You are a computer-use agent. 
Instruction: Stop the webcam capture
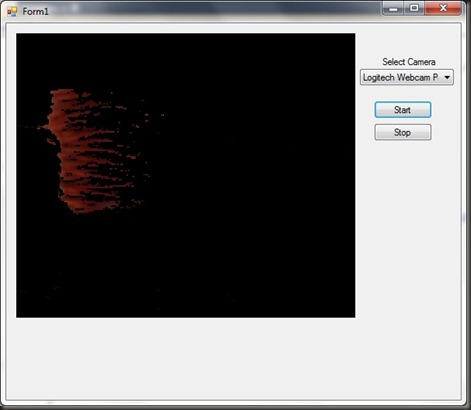tap(403, 132)
